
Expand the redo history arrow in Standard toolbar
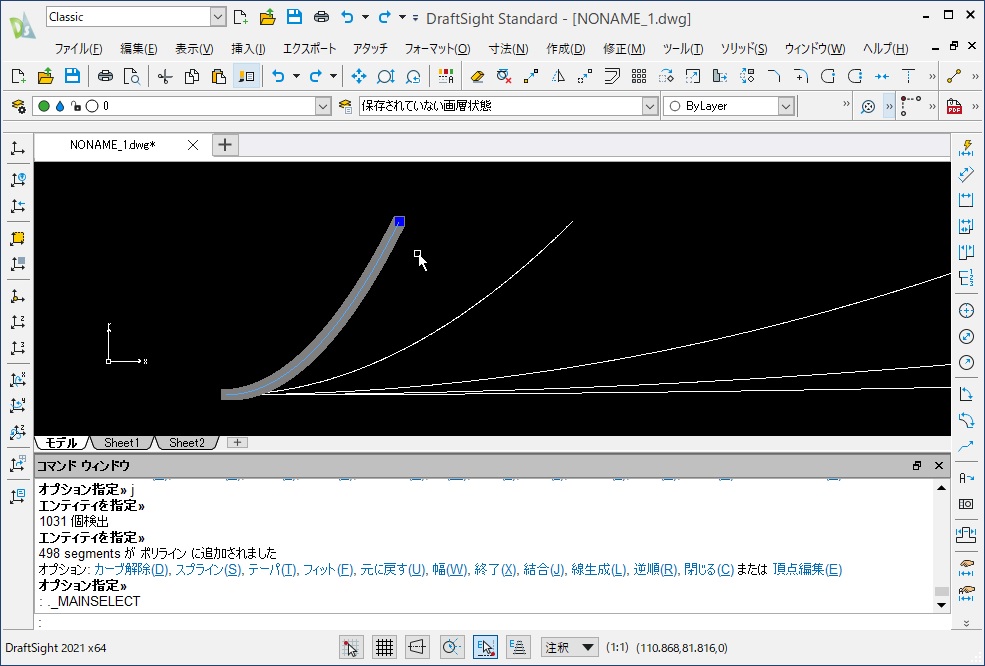(334, 77)
